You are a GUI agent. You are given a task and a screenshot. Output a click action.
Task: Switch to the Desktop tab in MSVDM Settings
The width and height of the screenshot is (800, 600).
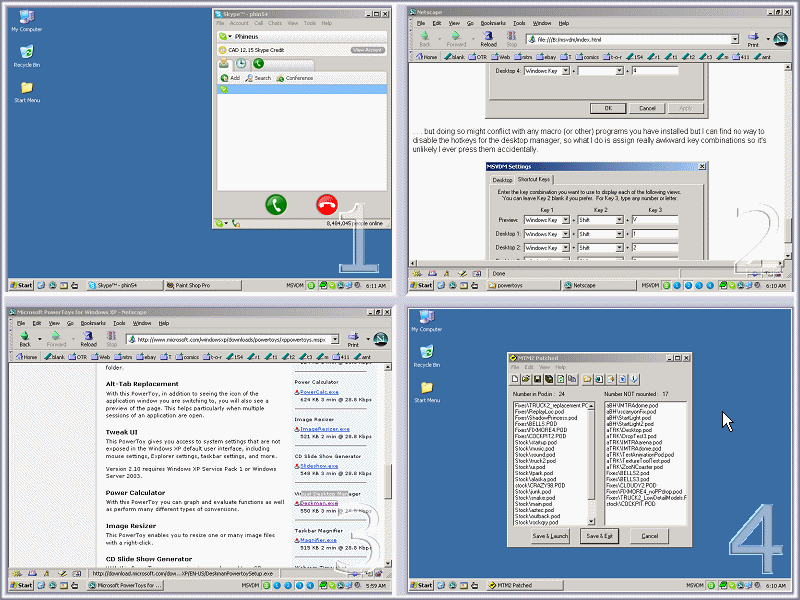coord(502,180)
